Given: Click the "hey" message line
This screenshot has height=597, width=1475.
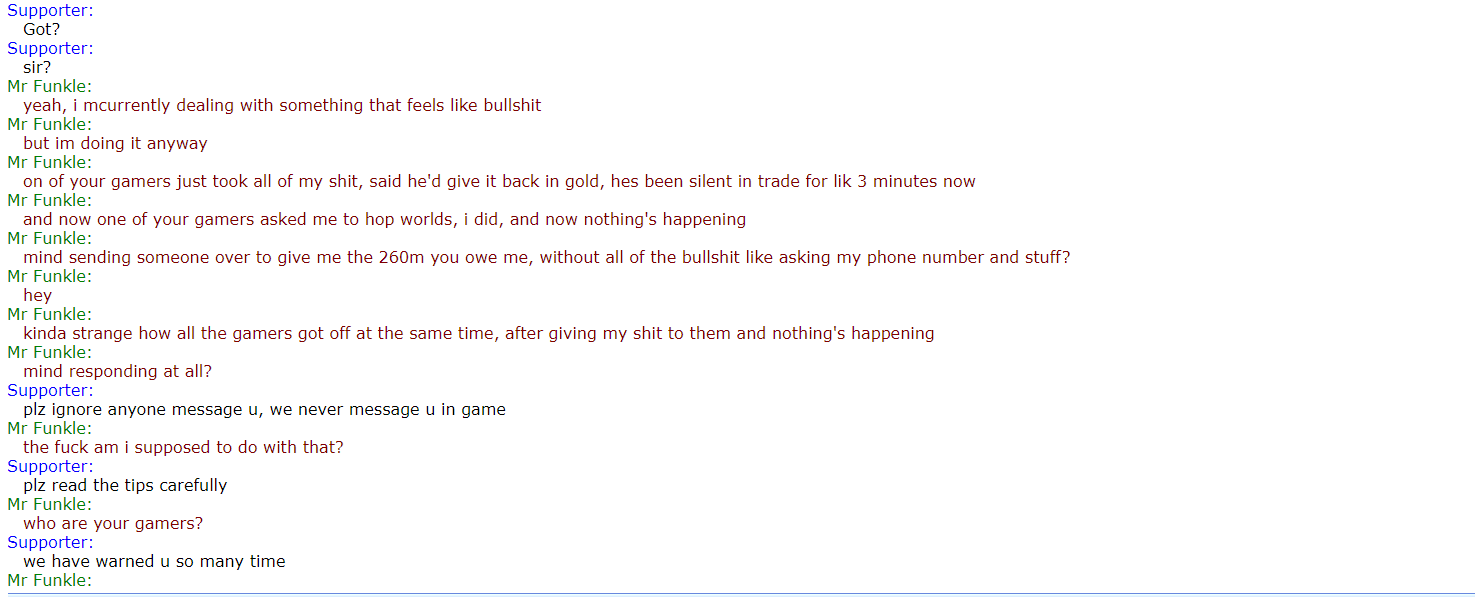Looking at the screenshot, I should point(37,295).
